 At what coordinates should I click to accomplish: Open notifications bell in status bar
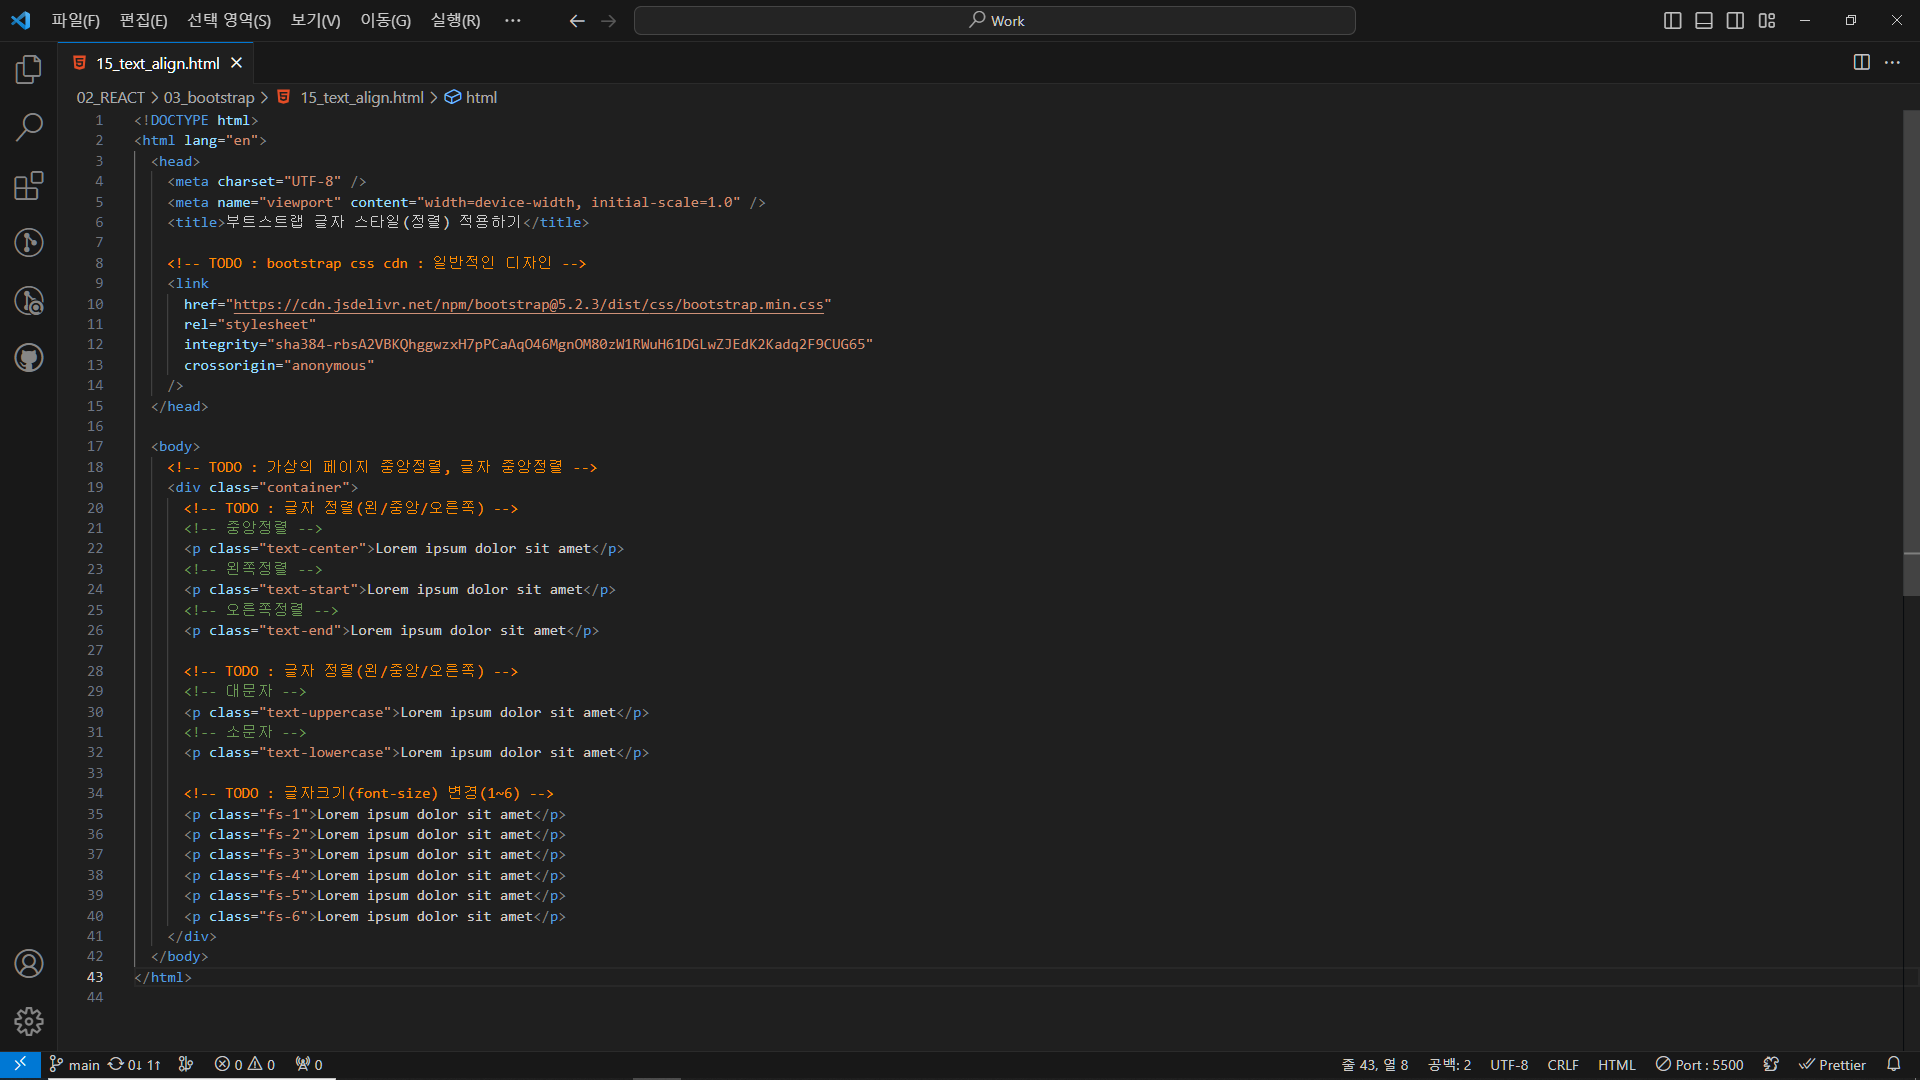1893,1064
